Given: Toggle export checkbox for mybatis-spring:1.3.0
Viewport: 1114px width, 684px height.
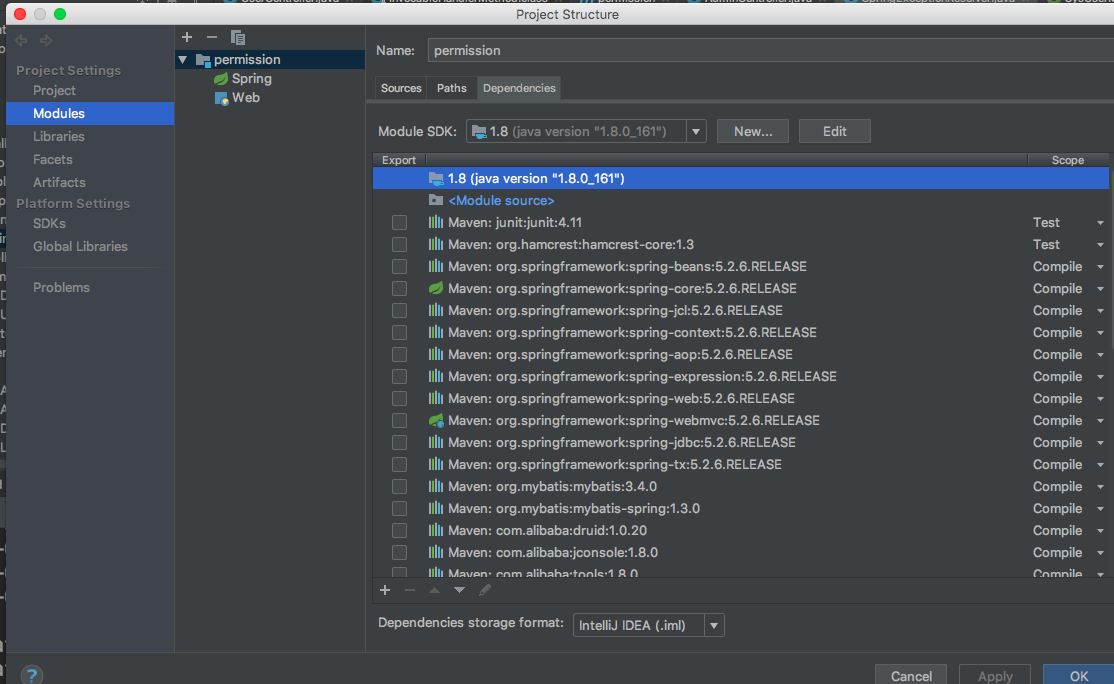Looking at the screenshot, I should [399, 509].
